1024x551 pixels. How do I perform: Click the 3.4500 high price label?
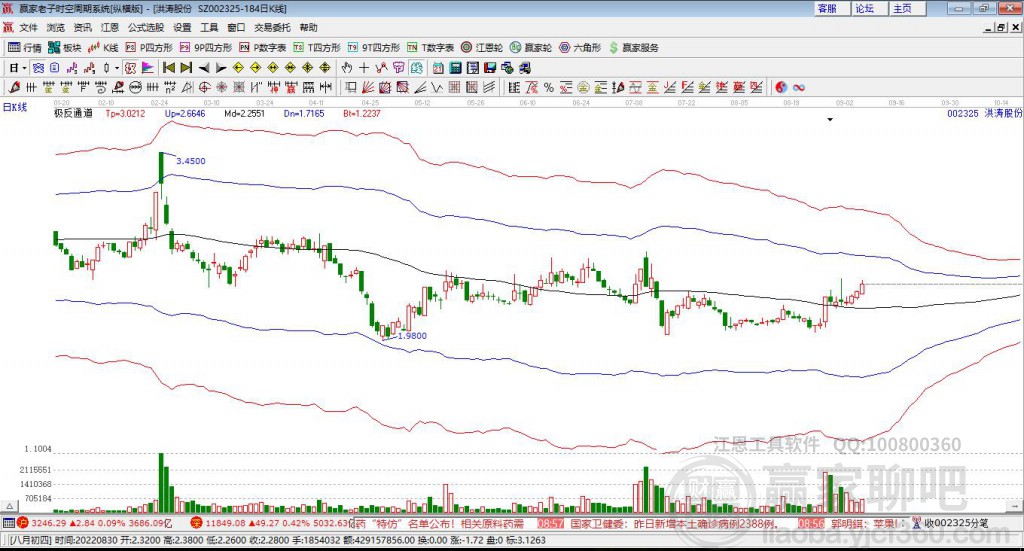click(191, 161)
